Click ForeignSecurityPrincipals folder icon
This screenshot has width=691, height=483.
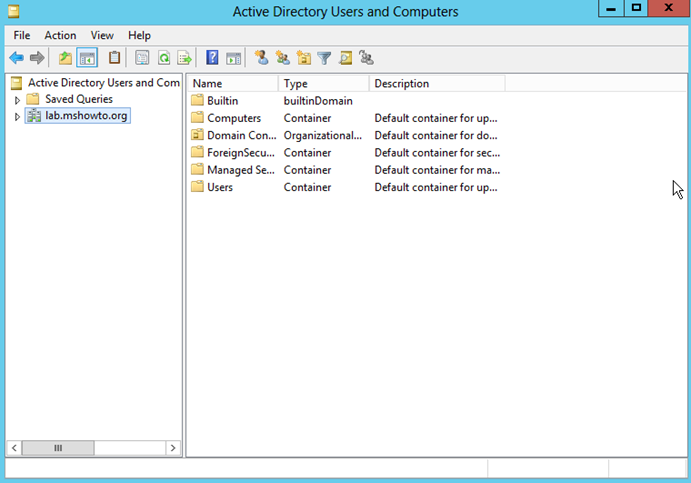(197, 152)
